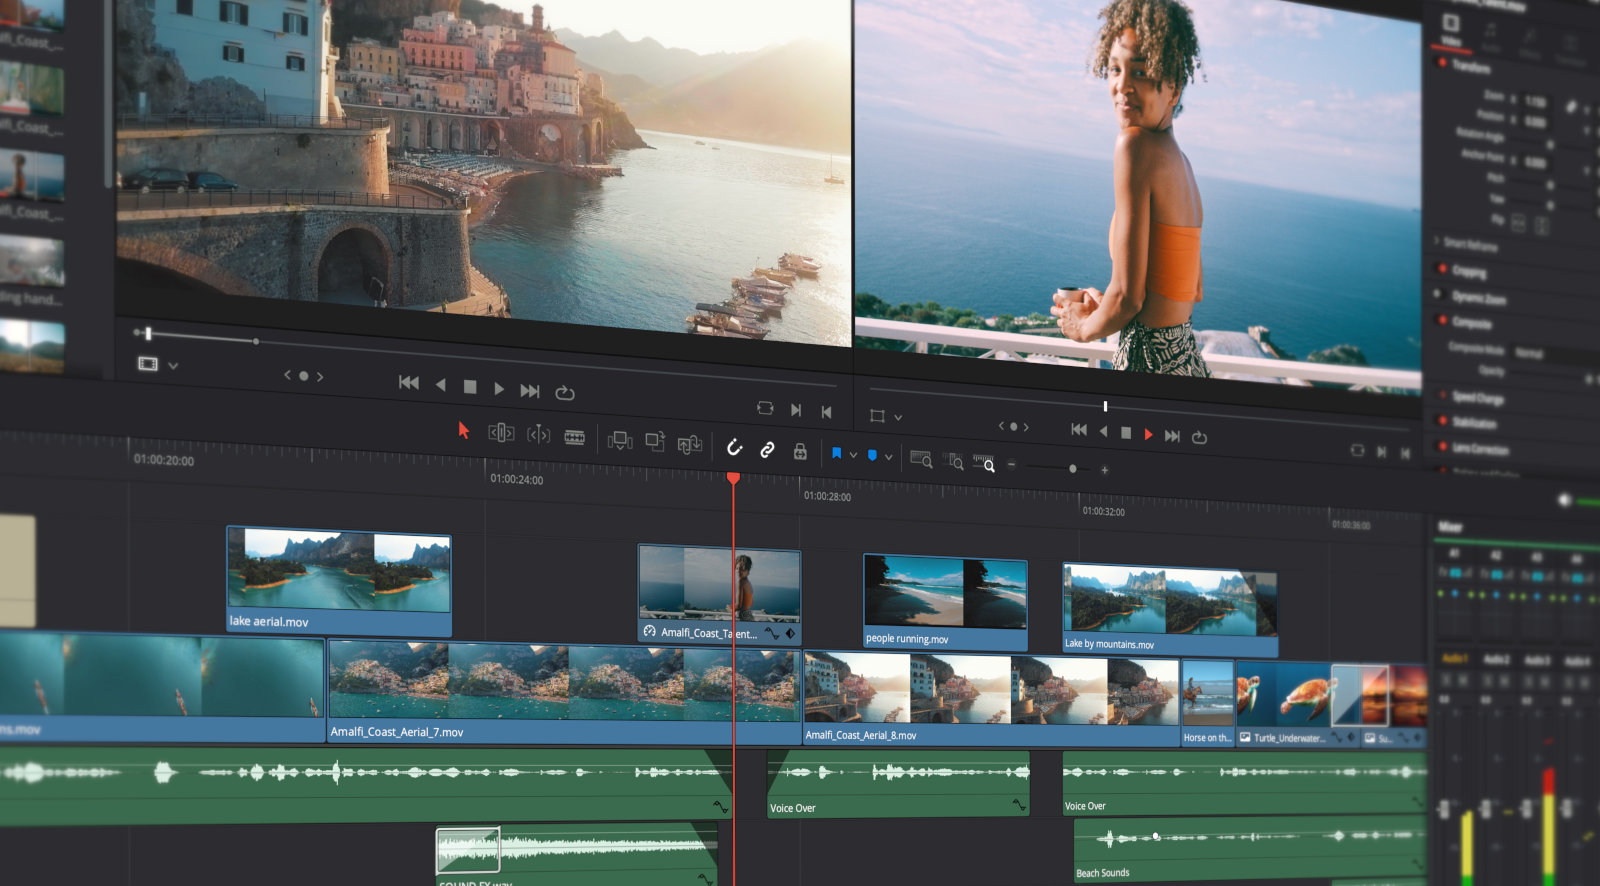Select the Beach Sounds audio clip

(x=1250, y=851)
